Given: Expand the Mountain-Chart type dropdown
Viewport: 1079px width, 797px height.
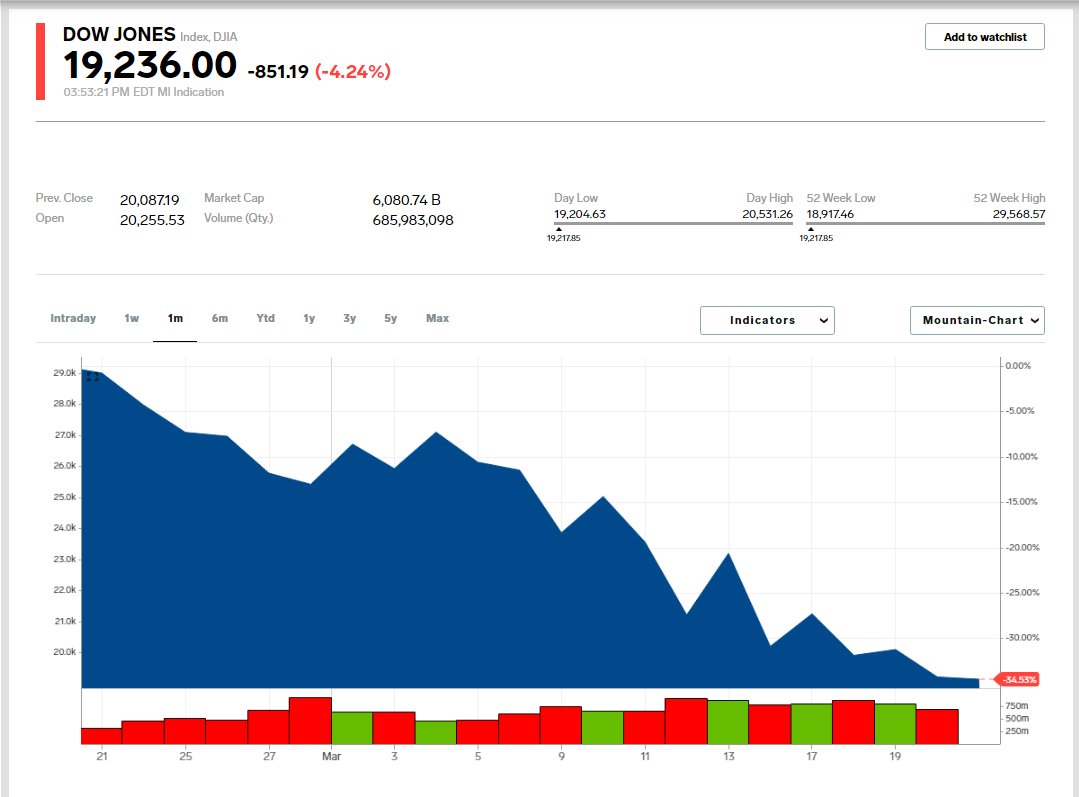Looking at the screenshot, I should tap(977, 321).
